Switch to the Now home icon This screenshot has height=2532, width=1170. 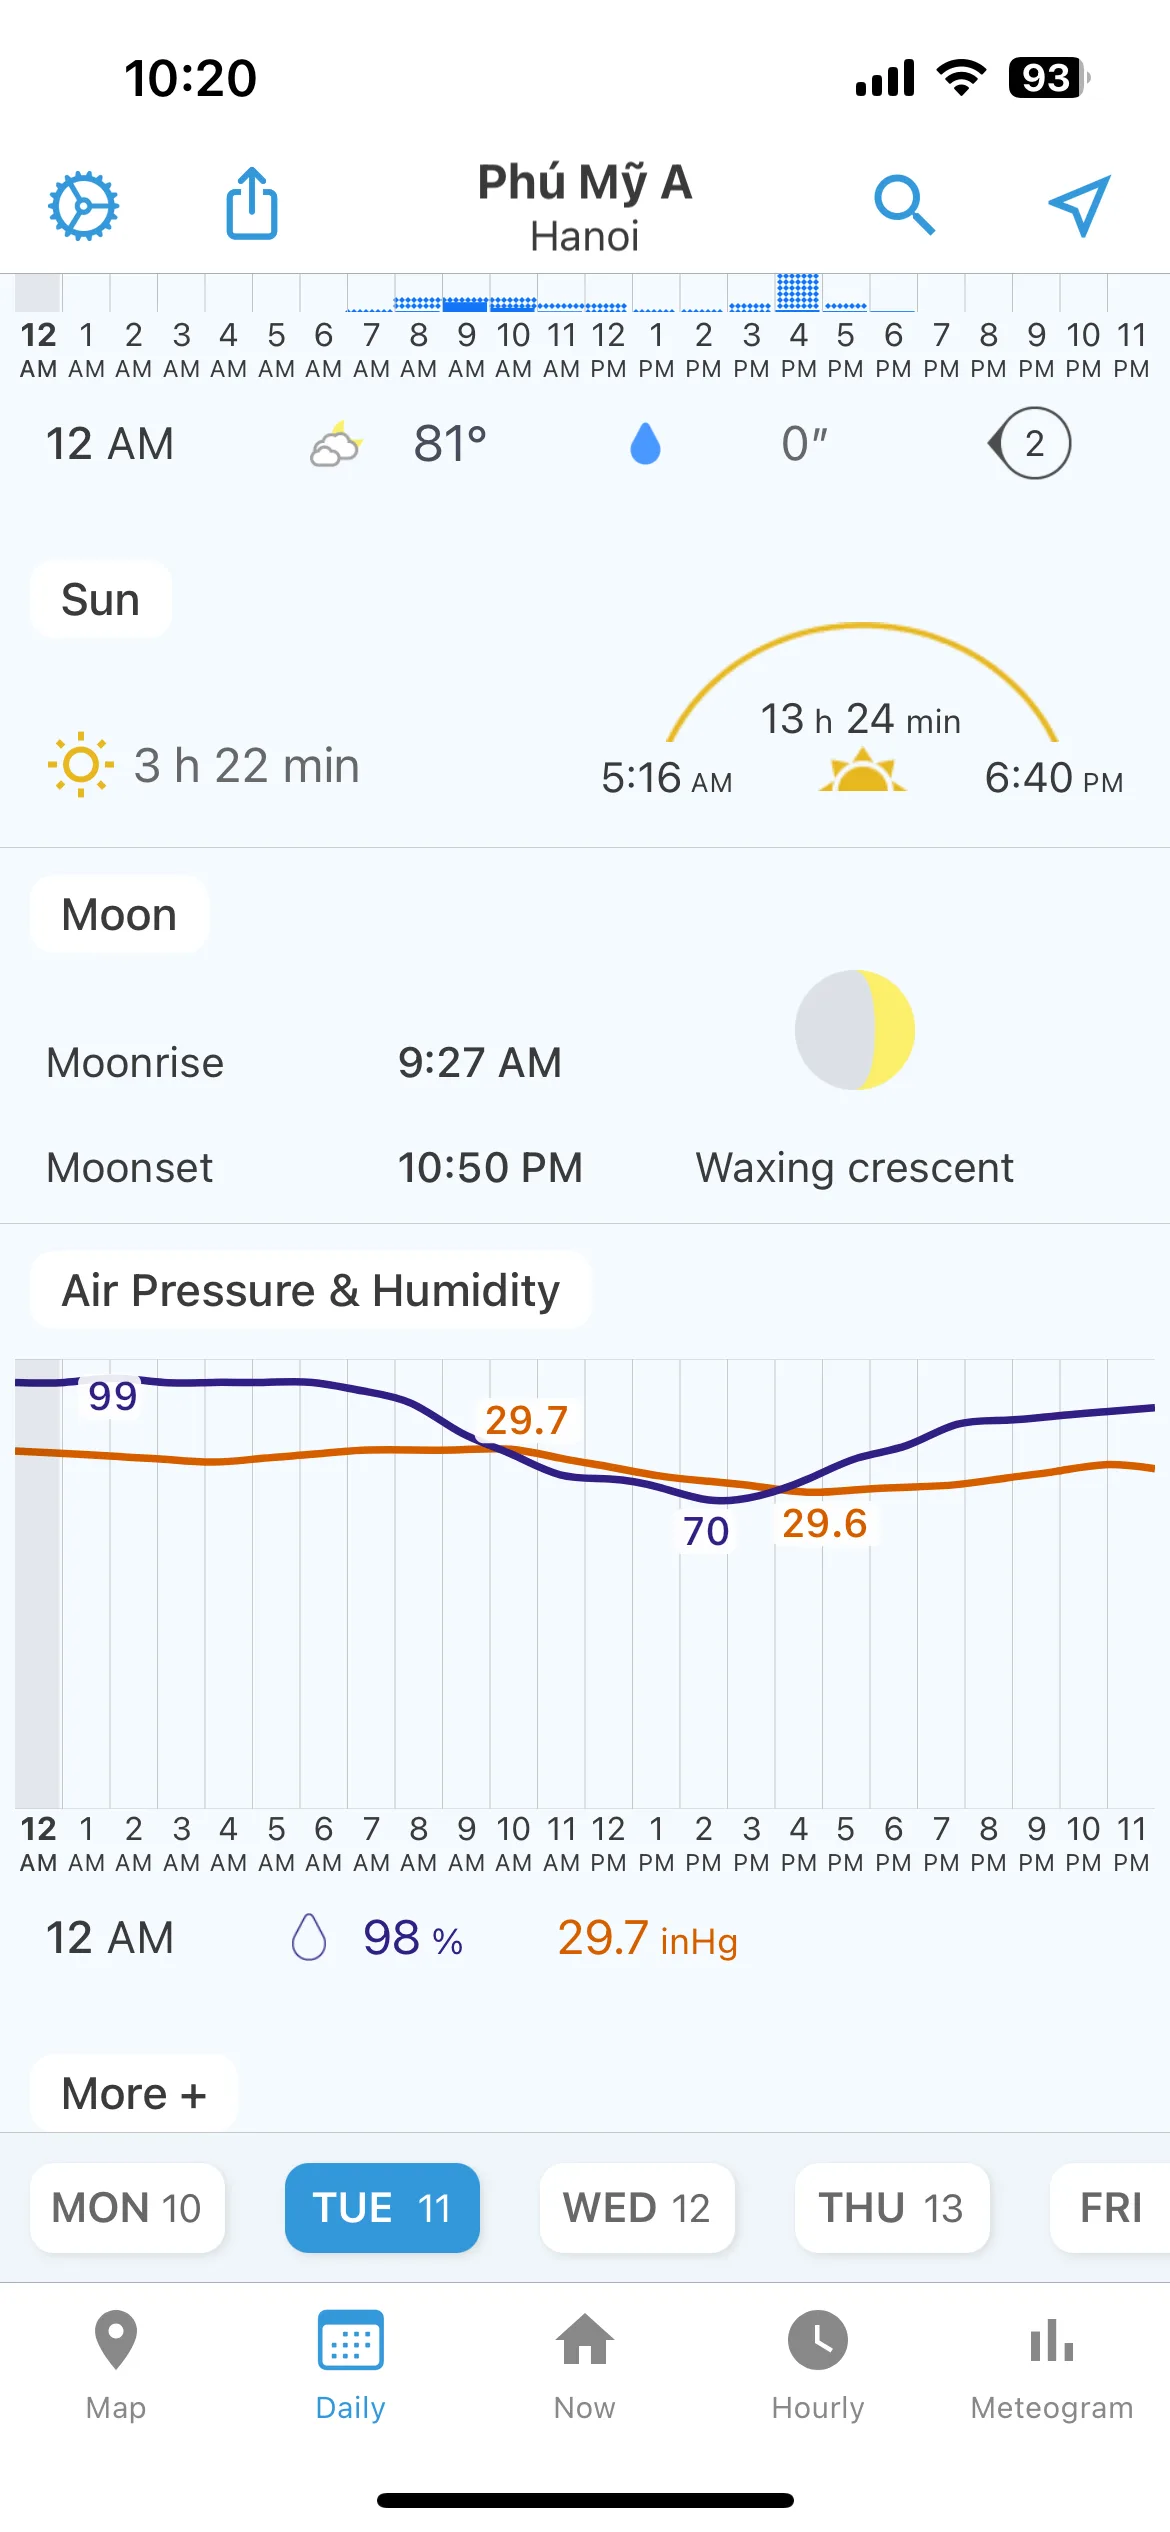pos(585,2366)
